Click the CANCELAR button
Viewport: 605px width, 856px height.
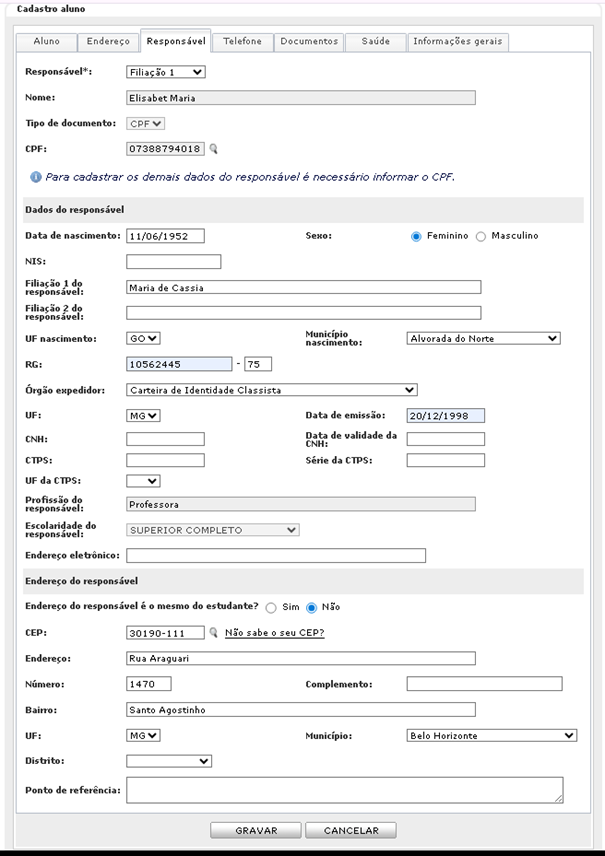coord(350,830)
